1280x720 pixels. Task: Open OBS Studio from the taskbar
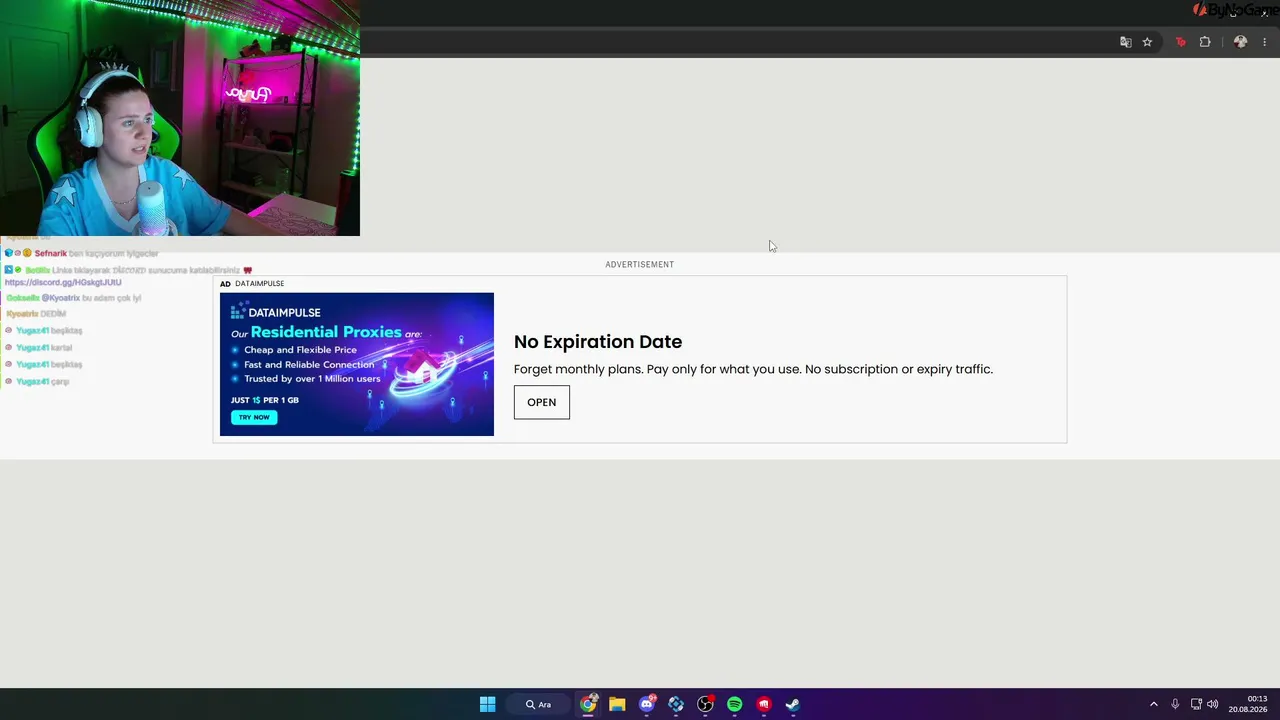(x=705, y=704)
